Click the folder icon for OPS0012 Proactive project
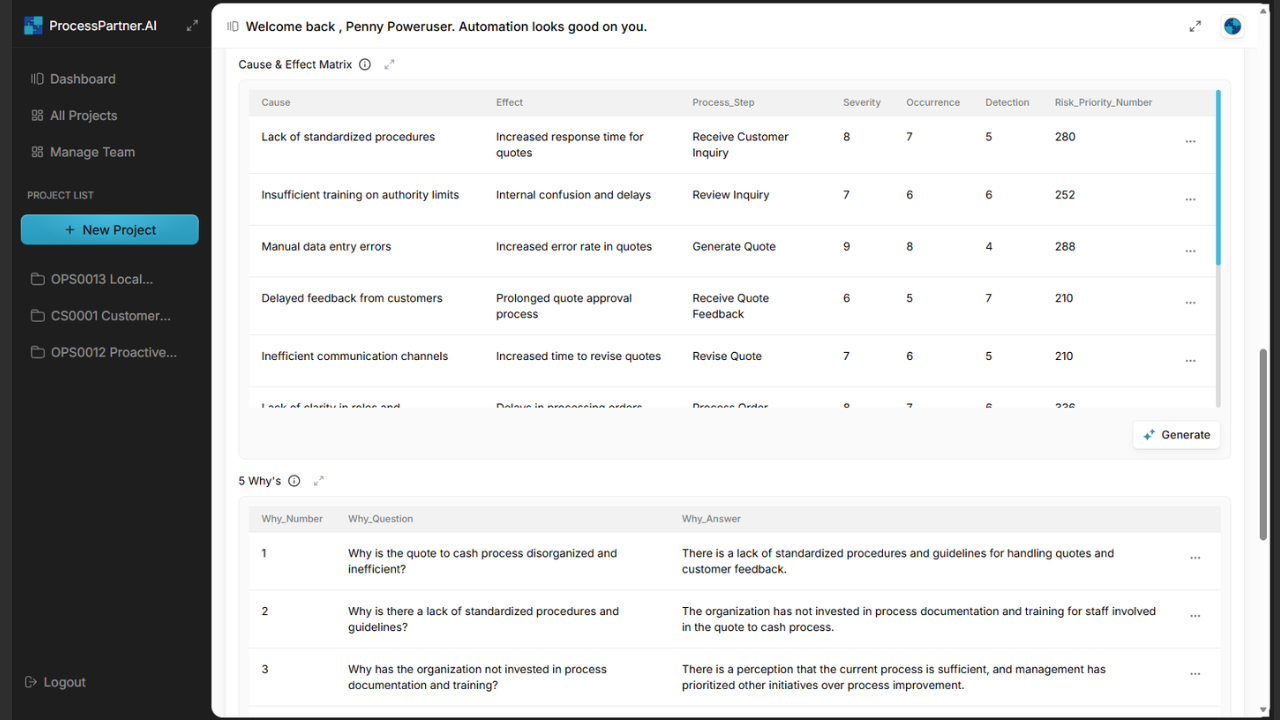1280x720 pixels. tap(38, 352)
